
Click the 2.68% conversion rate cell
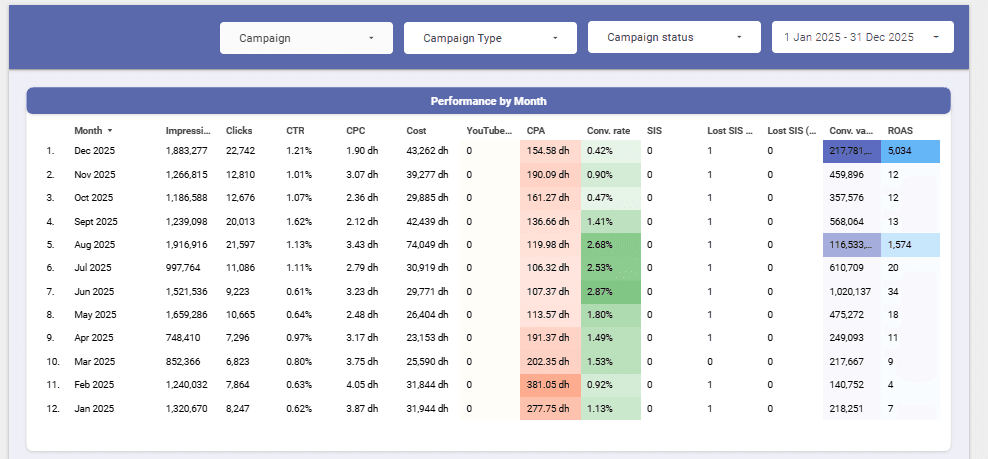611,245
